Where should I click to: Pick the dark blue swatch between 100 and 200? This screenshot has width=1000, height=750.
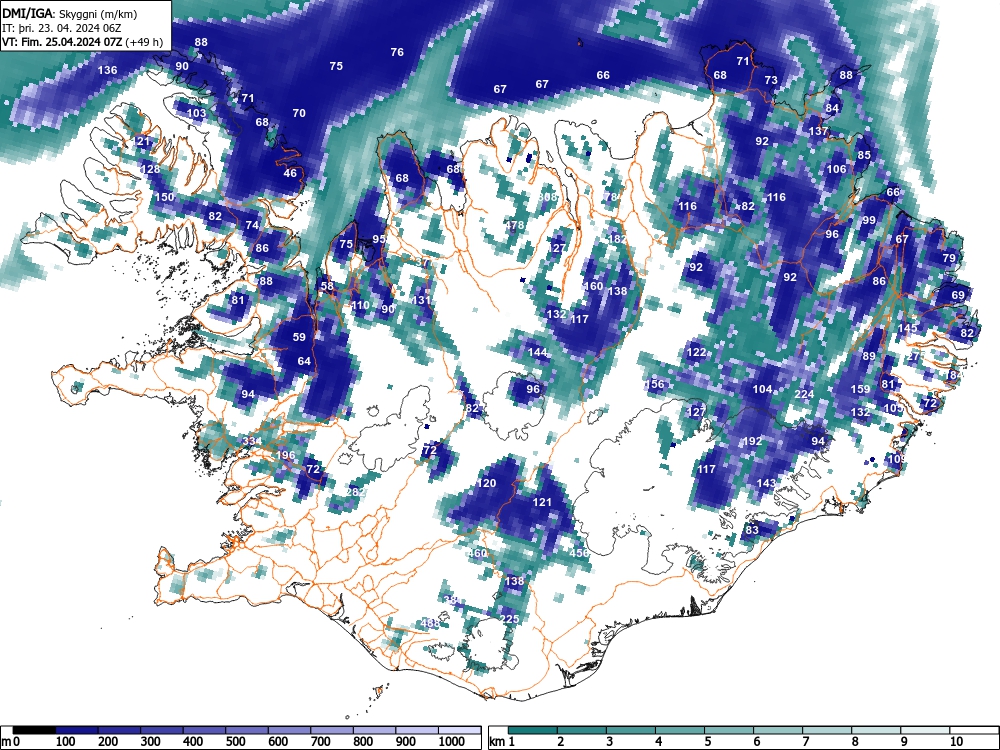click(77, 730)
